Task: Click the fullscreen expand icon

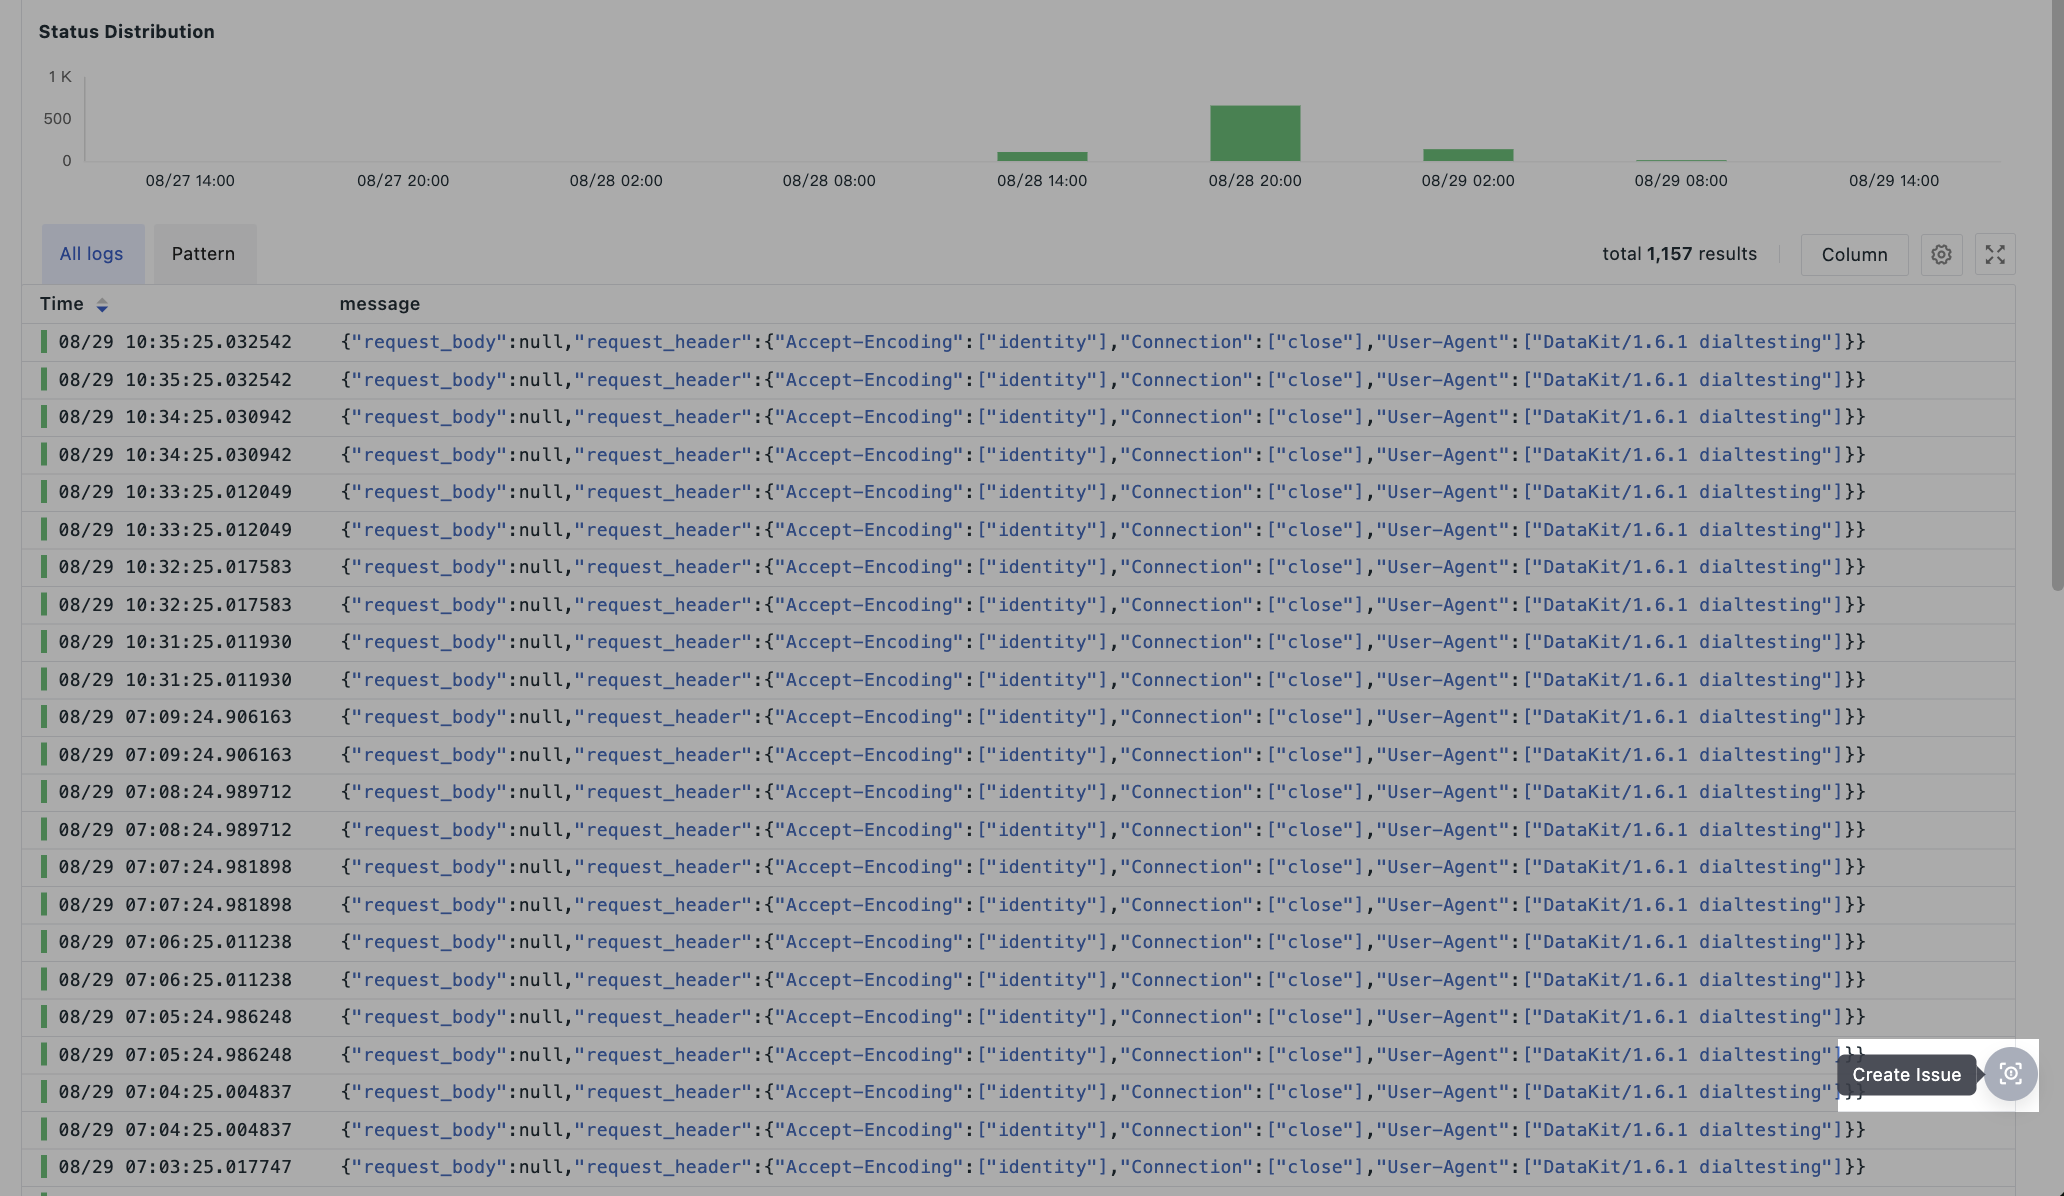Action: (x=1994, y=254)
